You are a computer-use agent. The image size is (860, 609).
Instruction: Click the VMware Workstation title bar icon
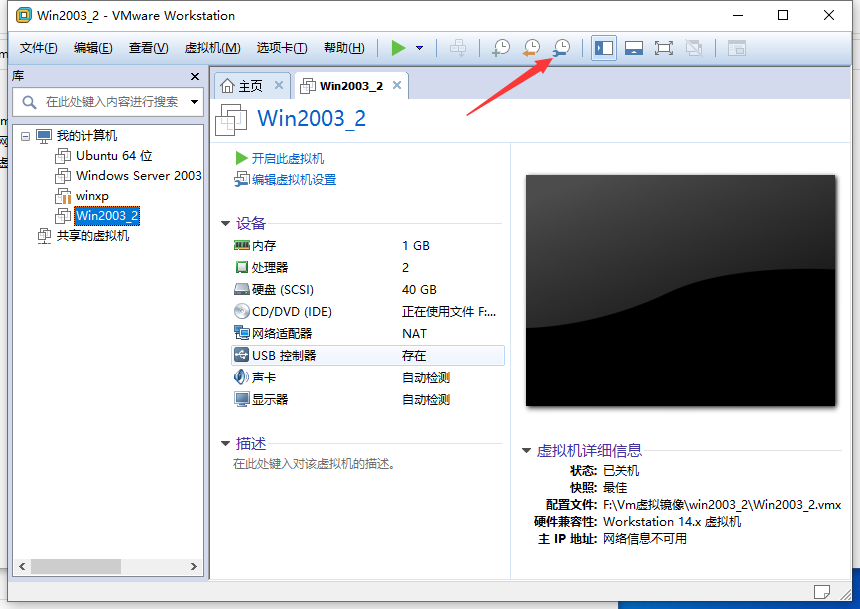point(24,15)
